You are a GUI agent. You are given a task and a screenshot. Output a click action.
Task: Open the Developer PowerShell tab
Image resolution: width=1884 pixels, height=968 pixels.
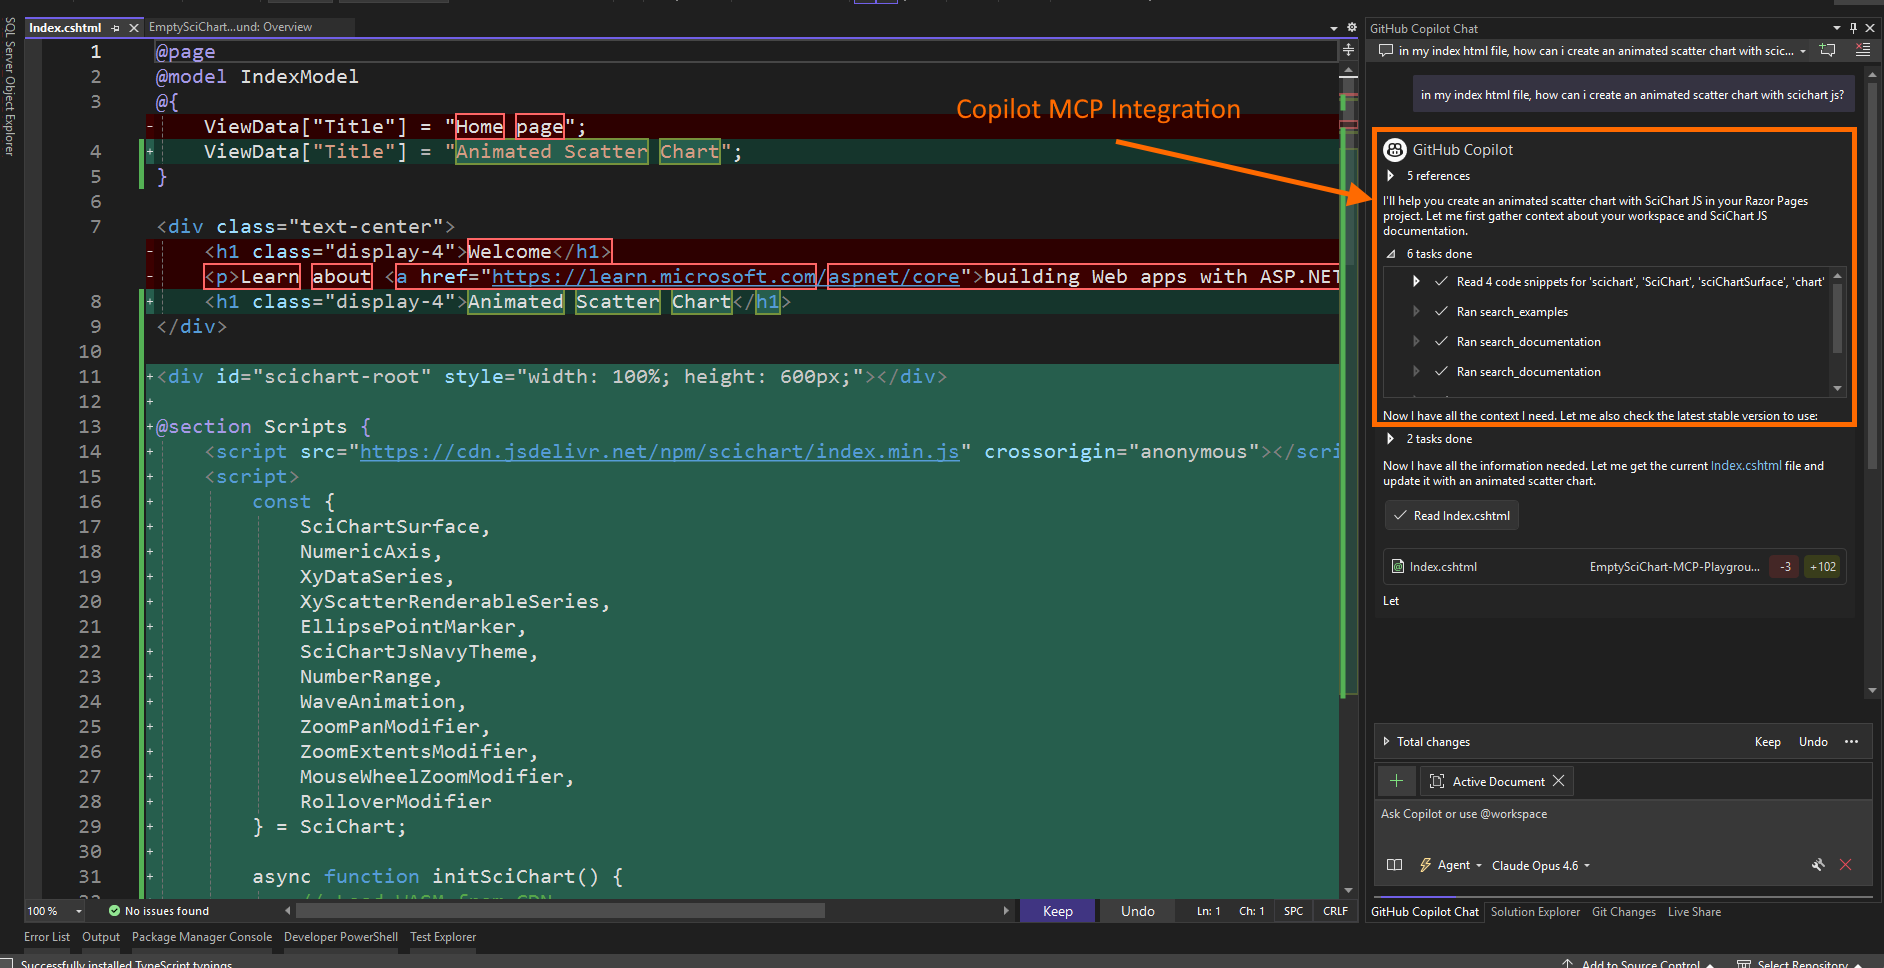tap(341, 937)
